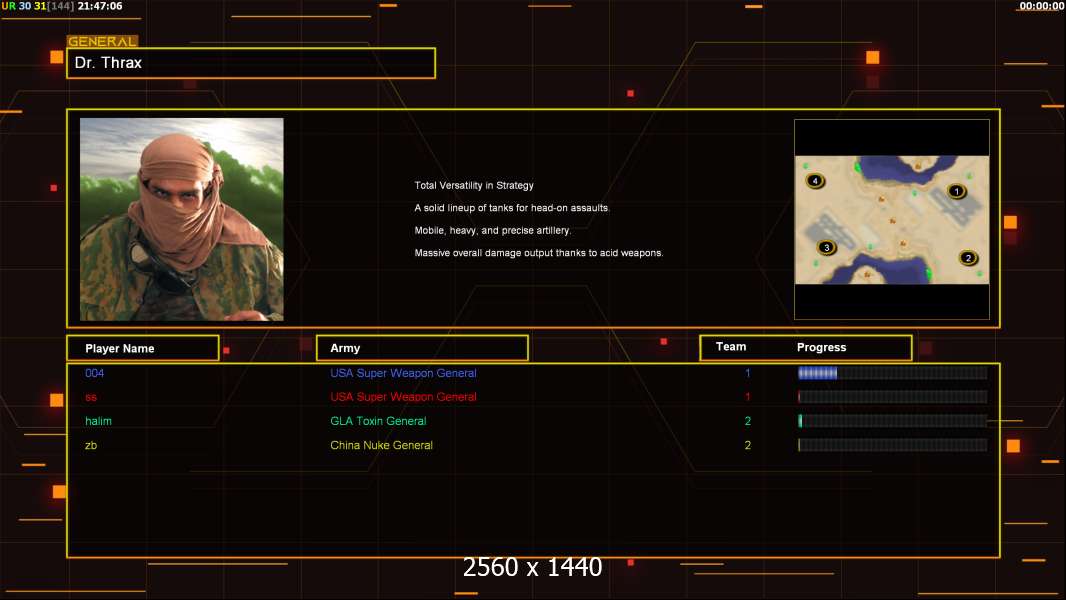
Task: Click the Team column header
Action: pos(731,347)
